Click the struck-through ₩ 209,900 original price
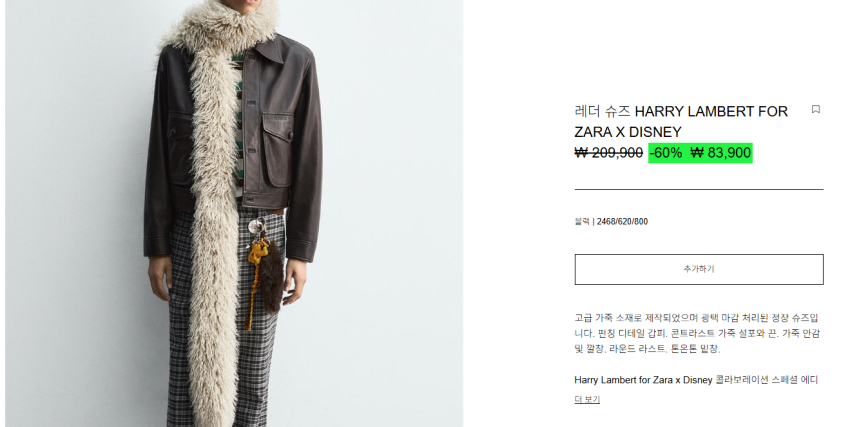 coord(608,153)
